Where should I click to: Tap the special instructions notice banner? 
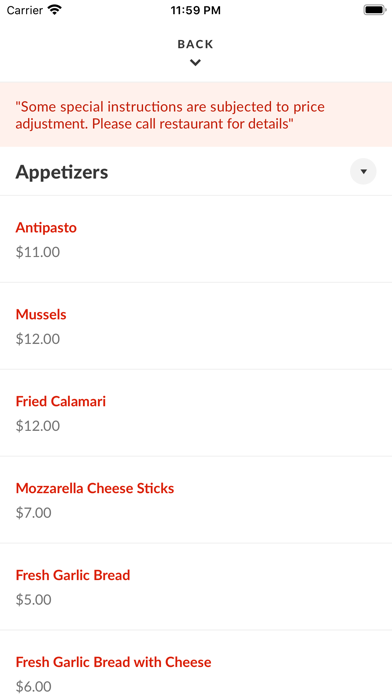point(196,115)
